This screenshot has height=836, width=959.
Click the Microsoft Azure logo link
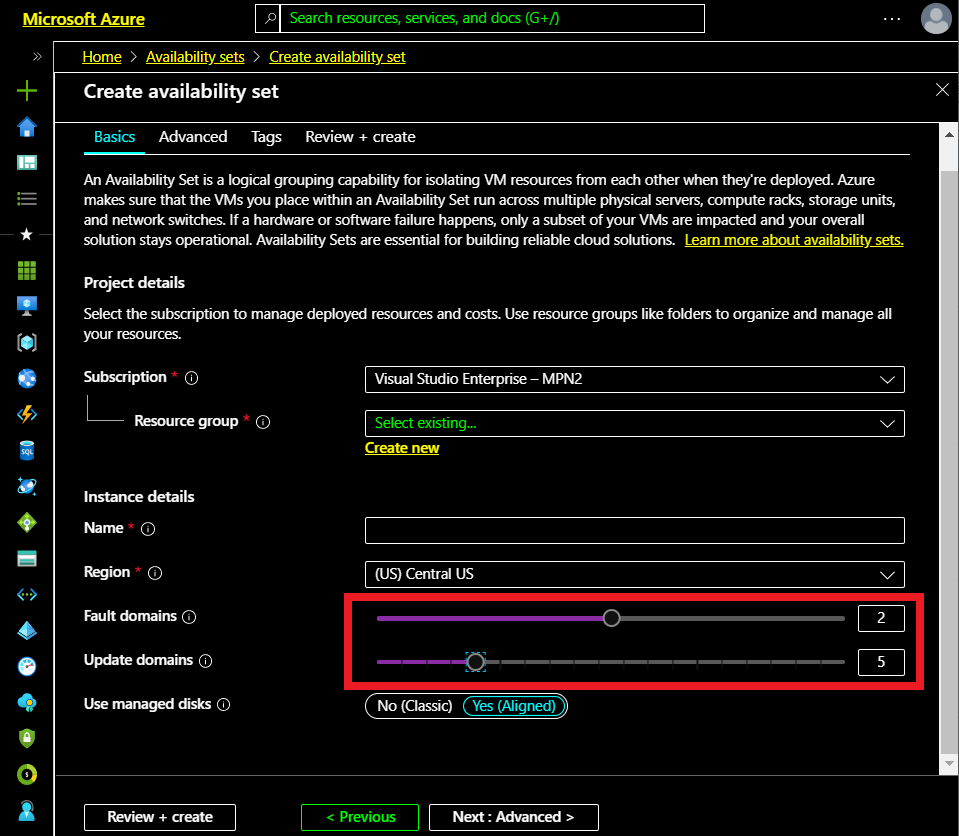(84, 19)
